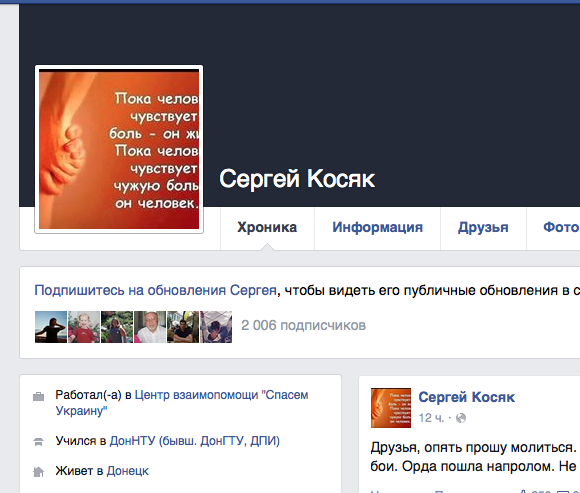
Task: Open the Информация tab
Action: (x=377, y=227)
